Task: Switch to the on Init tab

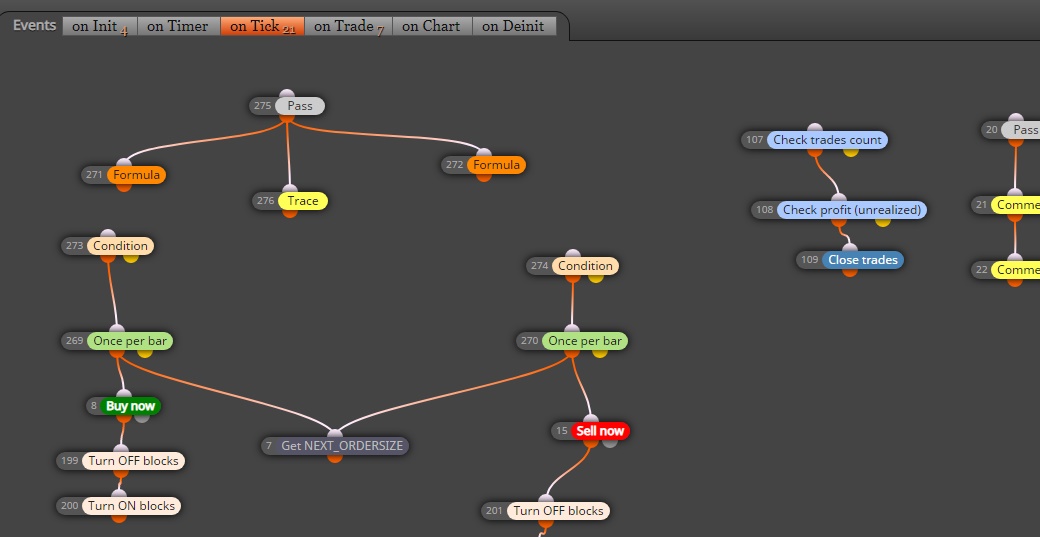Action: pos(99,26)
